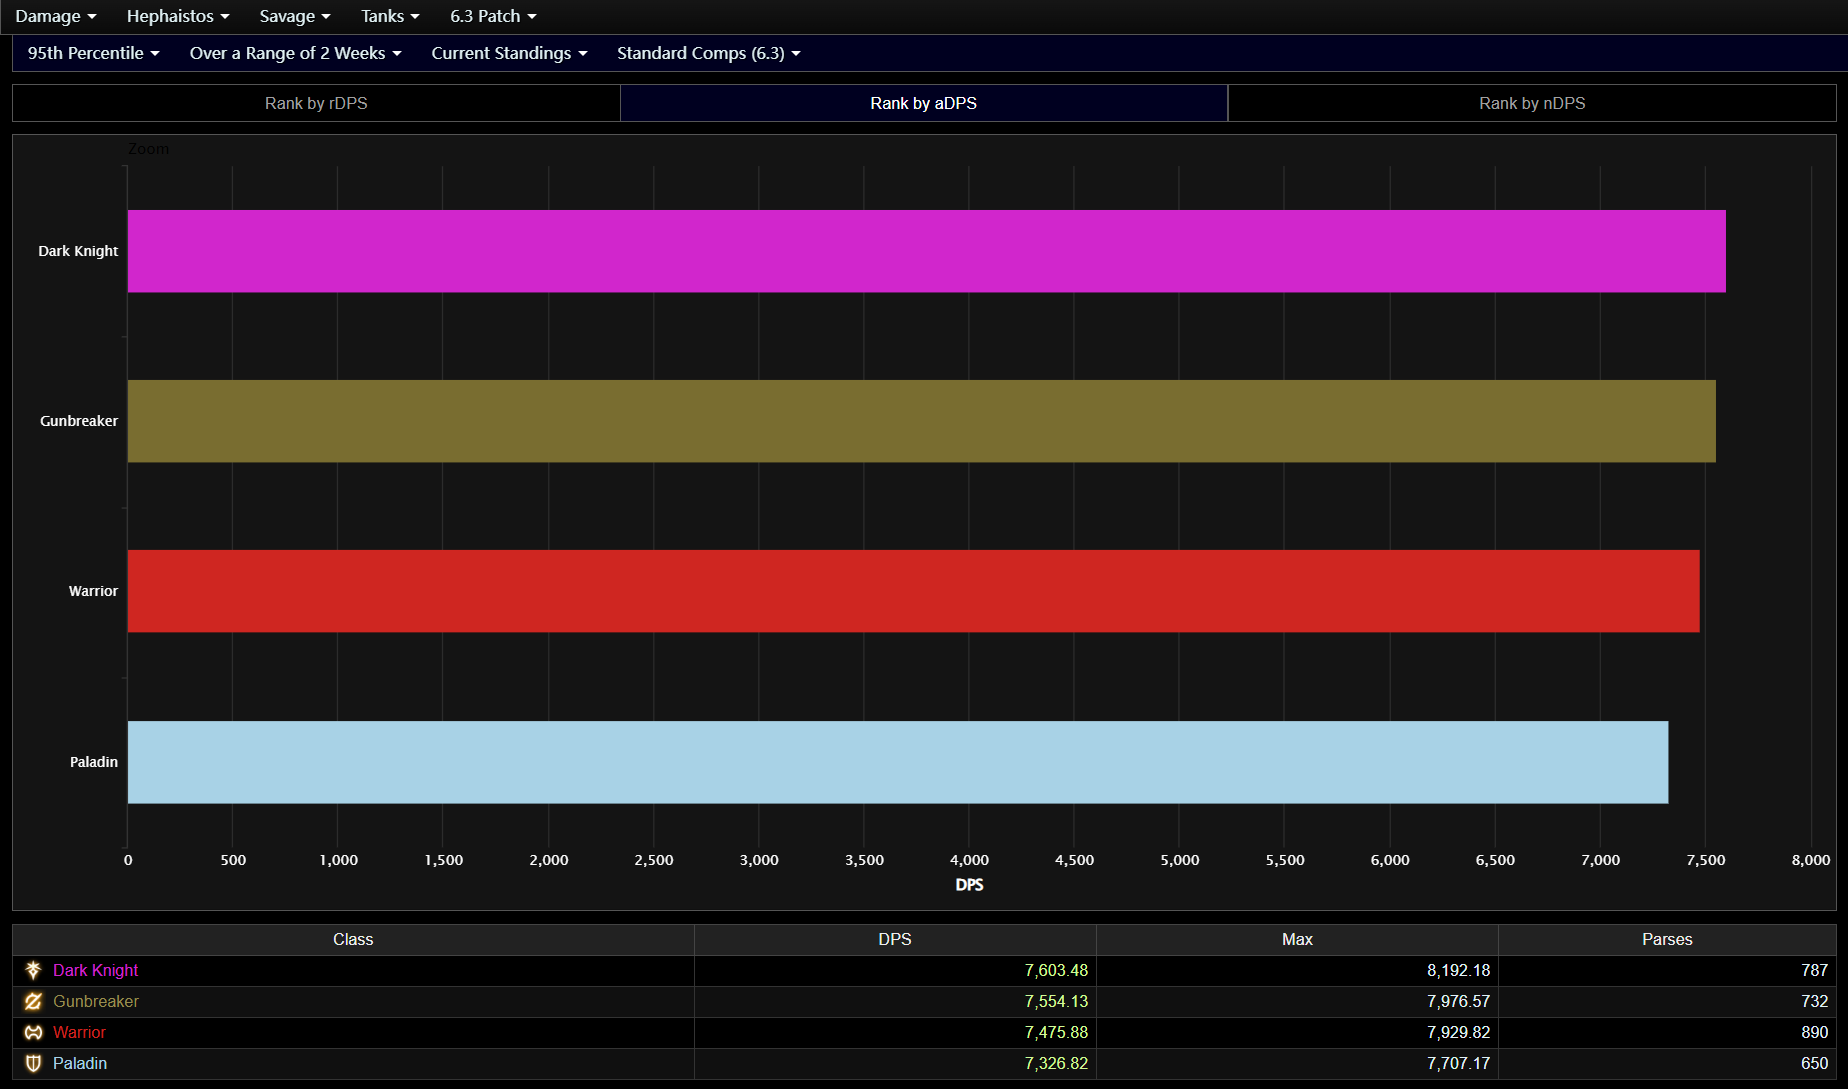
Task: Expand Over a Range of 2 Weeks
Action: click(295, 53)
